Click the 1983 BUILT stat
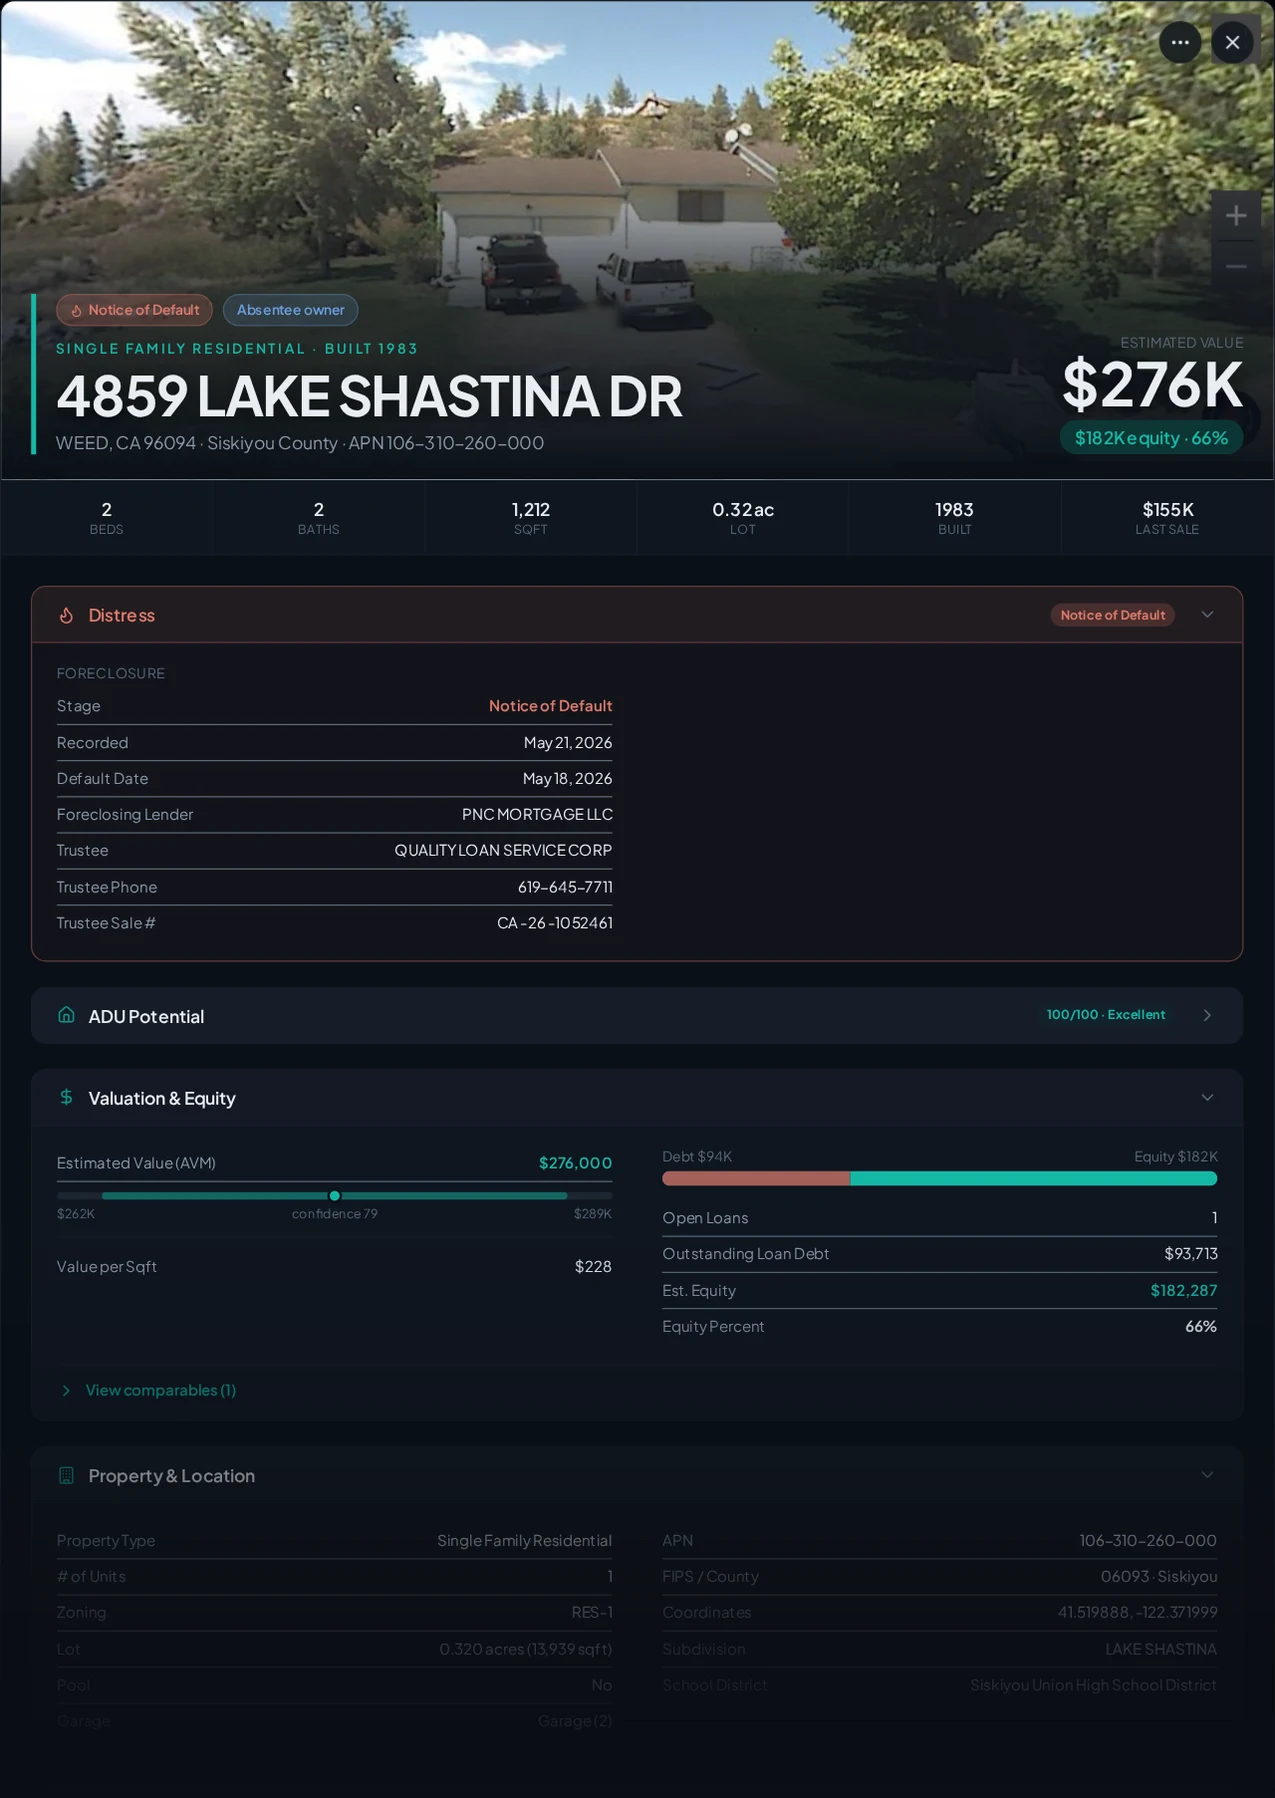This screenshot has width=1275, height=1798. point(955,518)
